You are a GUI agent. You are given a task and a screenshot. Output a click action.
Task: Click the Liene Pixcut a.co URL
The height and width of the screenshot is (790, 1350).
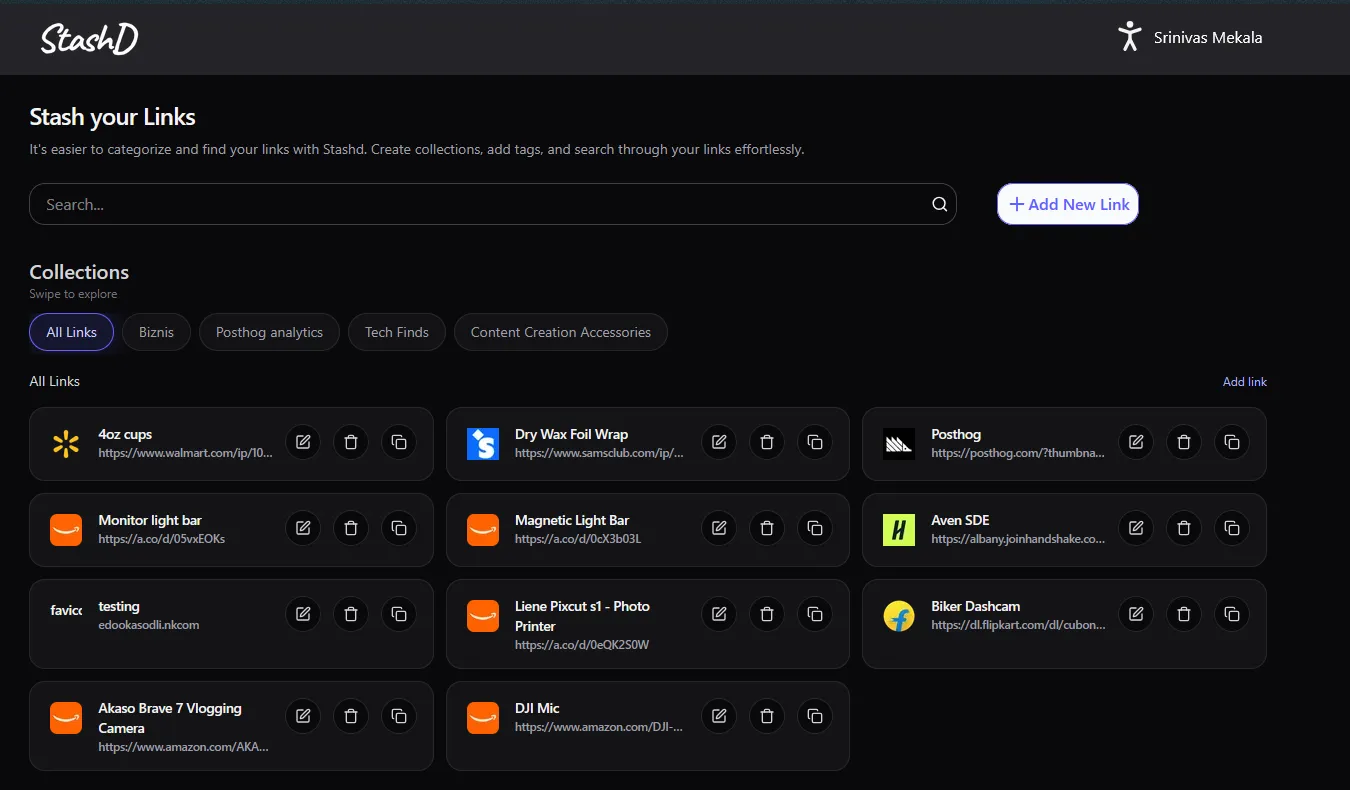tap(582, 645)
